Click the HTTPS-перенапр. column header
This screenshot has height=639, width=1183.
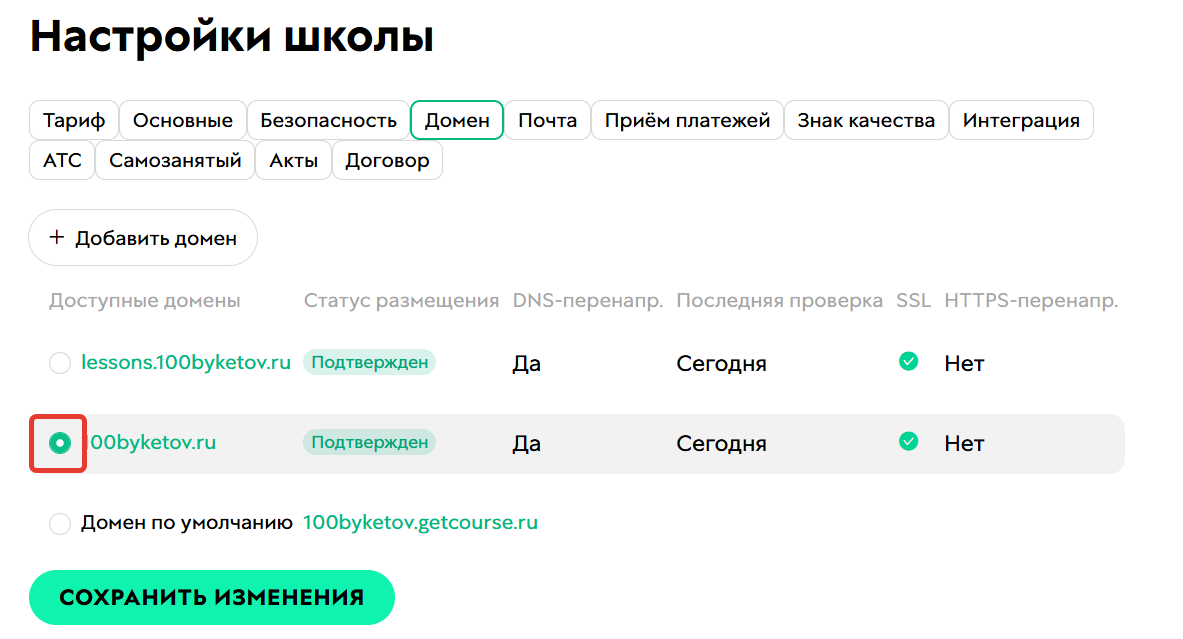[1031, 300]
